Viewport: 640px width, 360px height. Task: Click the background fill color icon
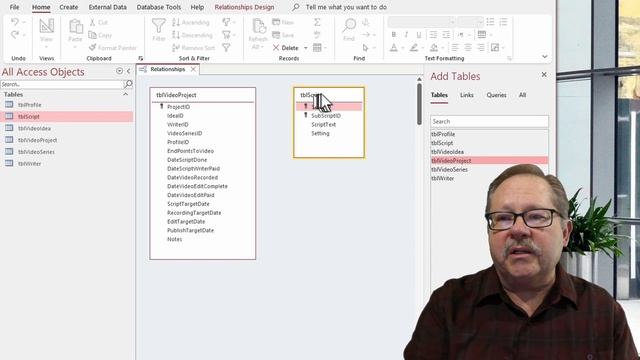(434, 48)
